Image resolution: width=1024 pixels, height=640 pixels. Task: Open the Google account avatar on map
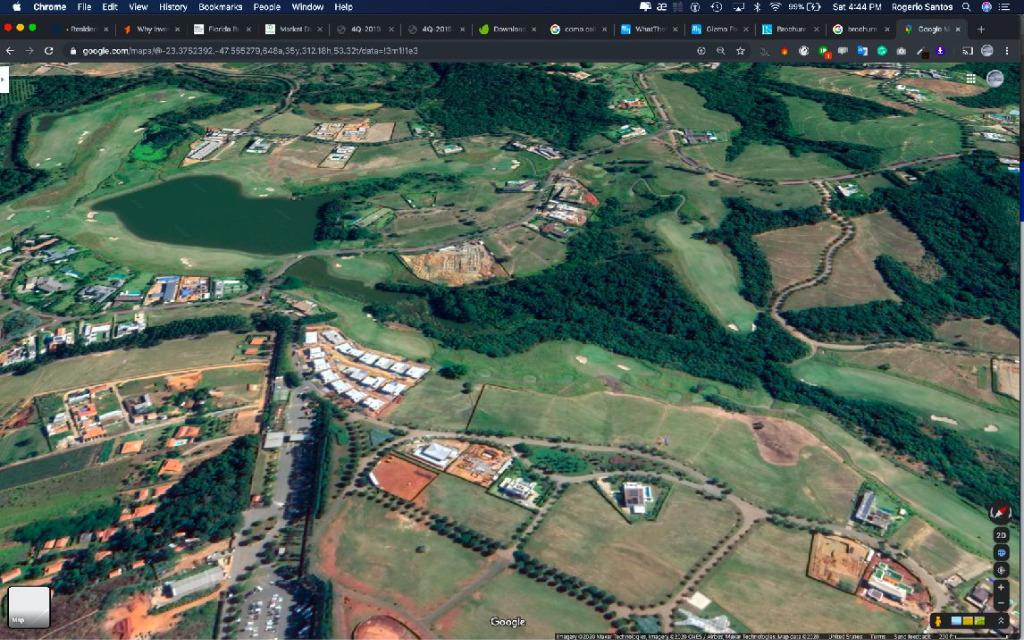tap(995, 78)
